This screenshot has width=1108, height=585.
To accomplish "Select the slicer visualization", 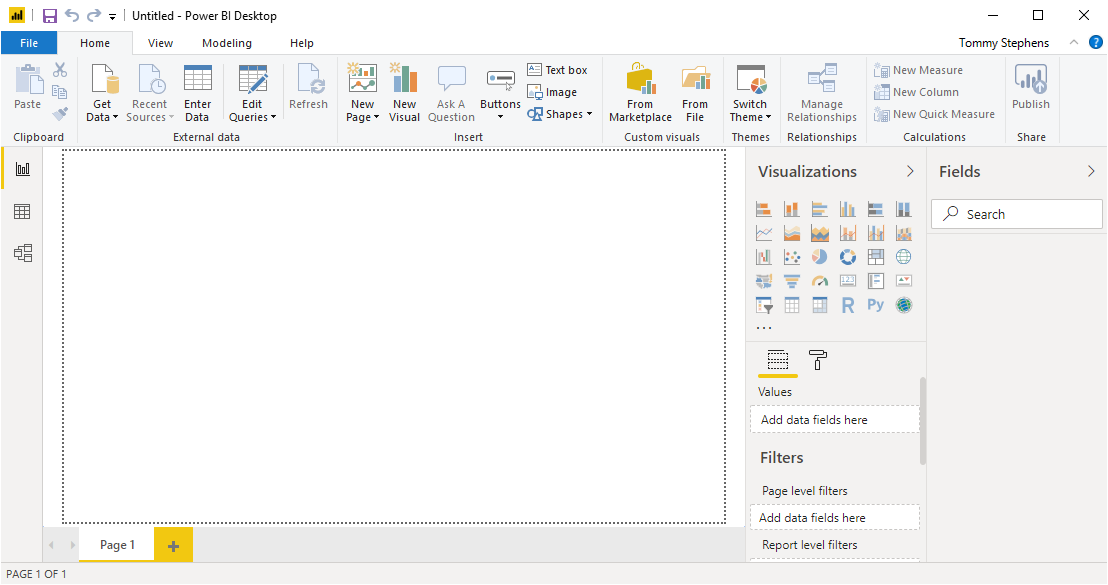I will click(x=764, y=305).
